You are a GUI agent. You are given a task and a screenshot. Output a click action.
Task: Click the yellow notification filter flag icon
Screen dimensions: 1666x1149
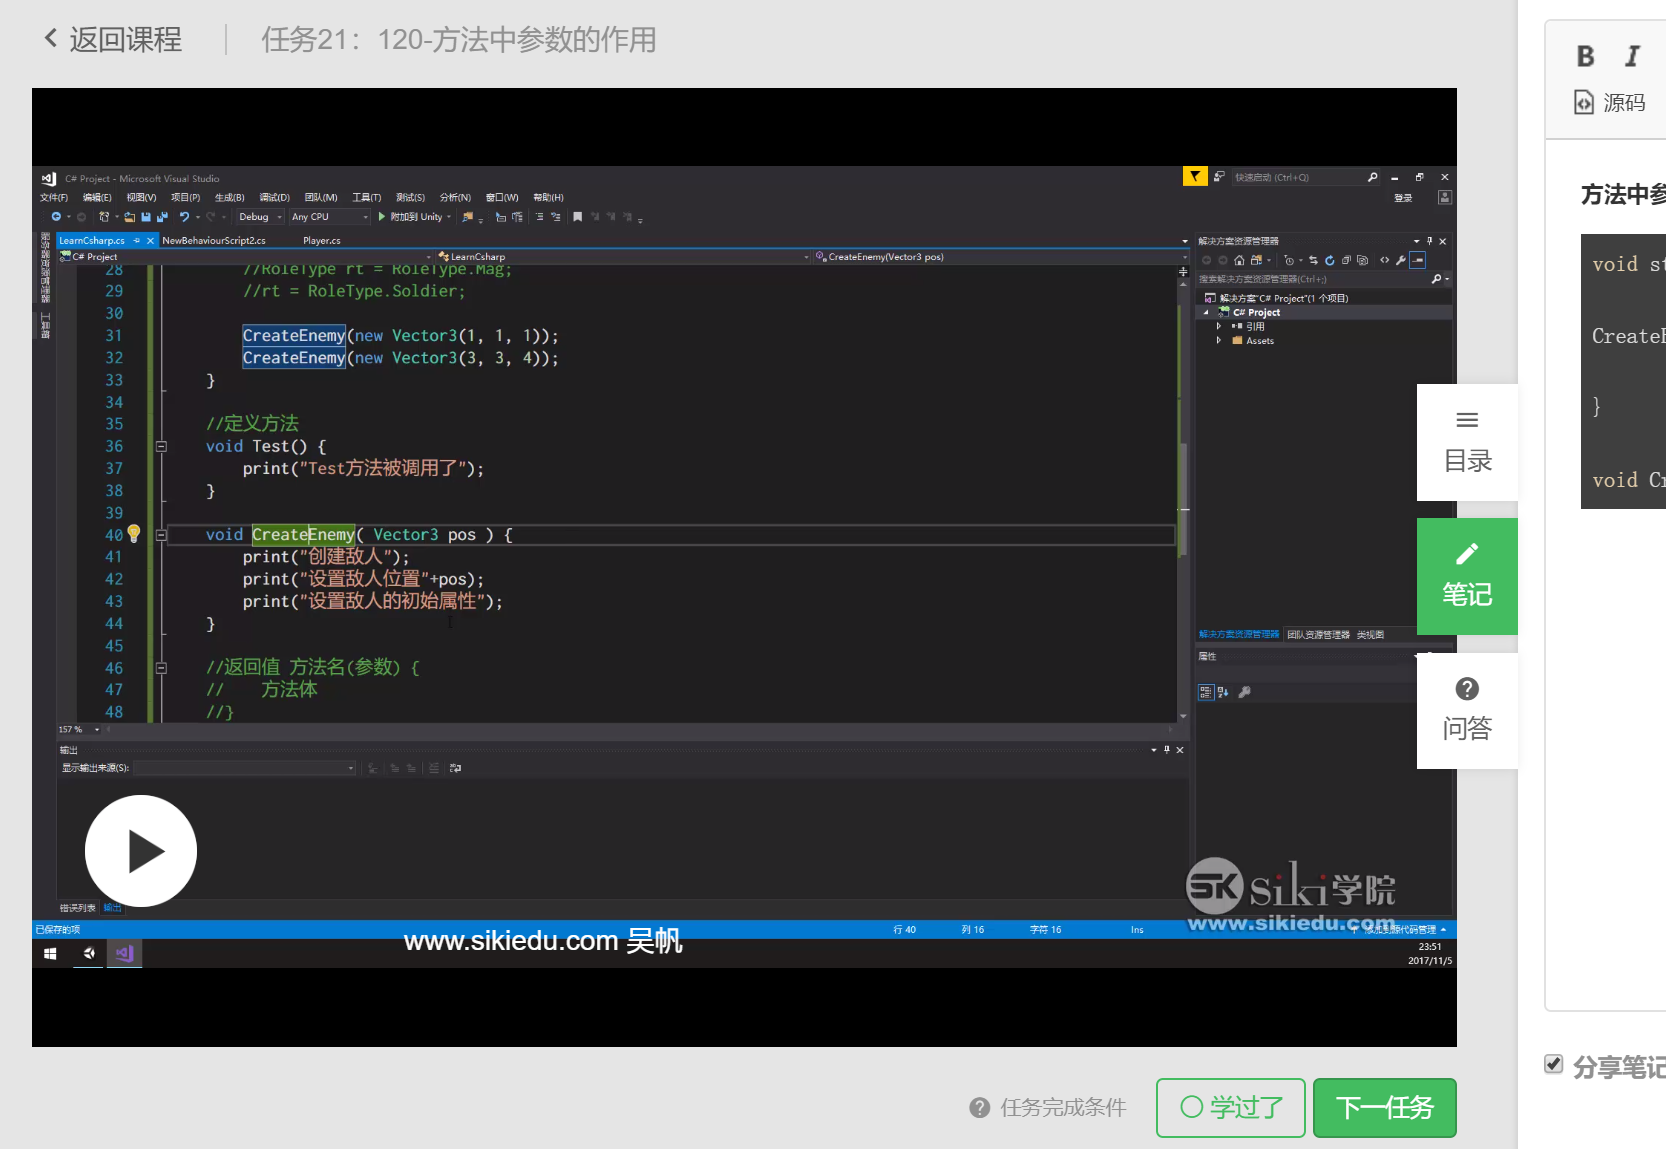tap(1195, 177)
